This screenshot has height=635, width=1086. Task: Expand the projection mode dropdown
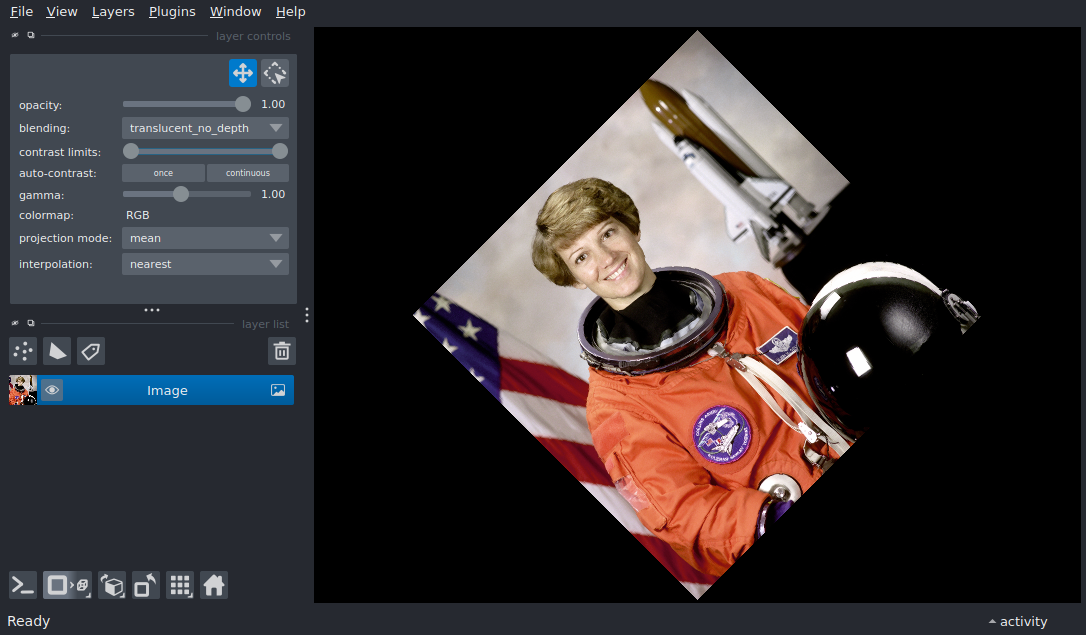[205, 238]
